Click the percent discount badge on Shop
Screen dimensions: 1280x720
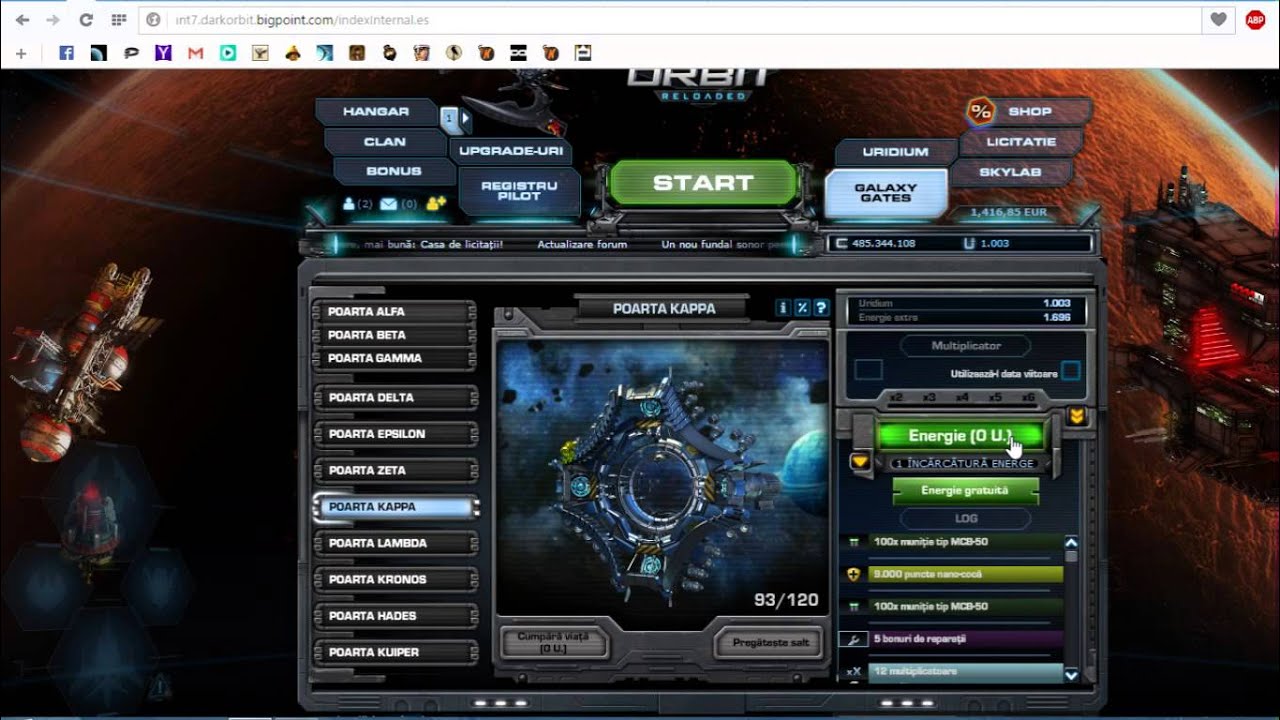click(981, 112)
